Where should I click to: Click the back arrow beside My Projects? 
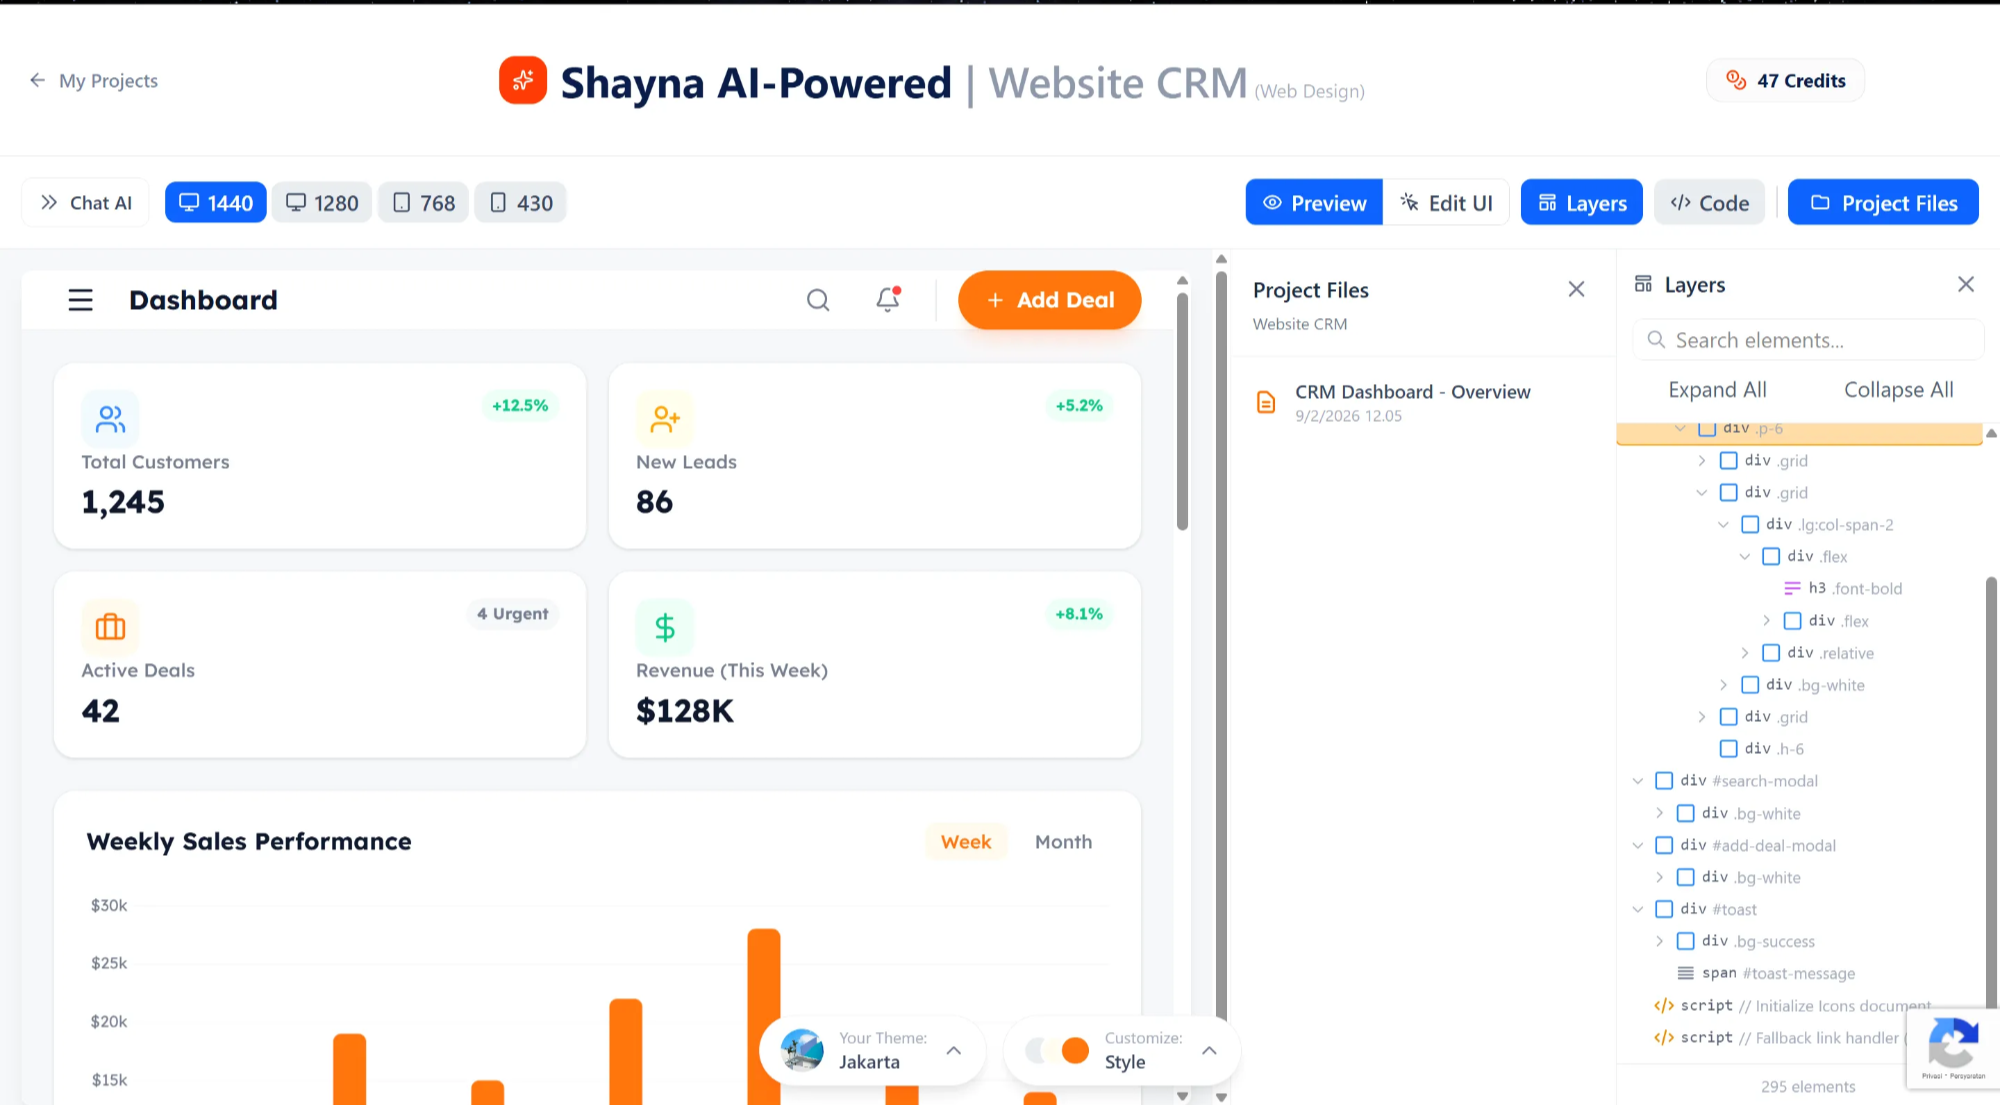[37, 80]
